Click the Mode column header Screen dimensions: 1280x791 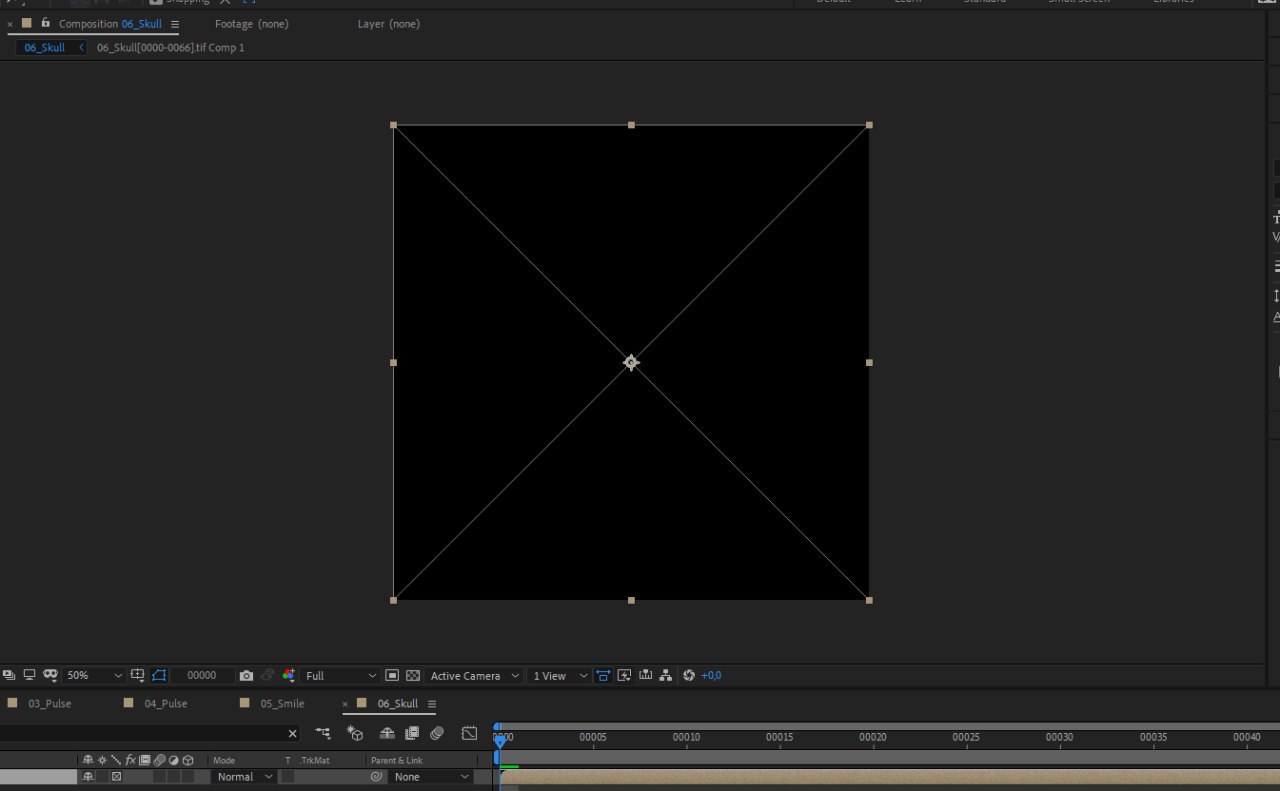coord(224,761)
